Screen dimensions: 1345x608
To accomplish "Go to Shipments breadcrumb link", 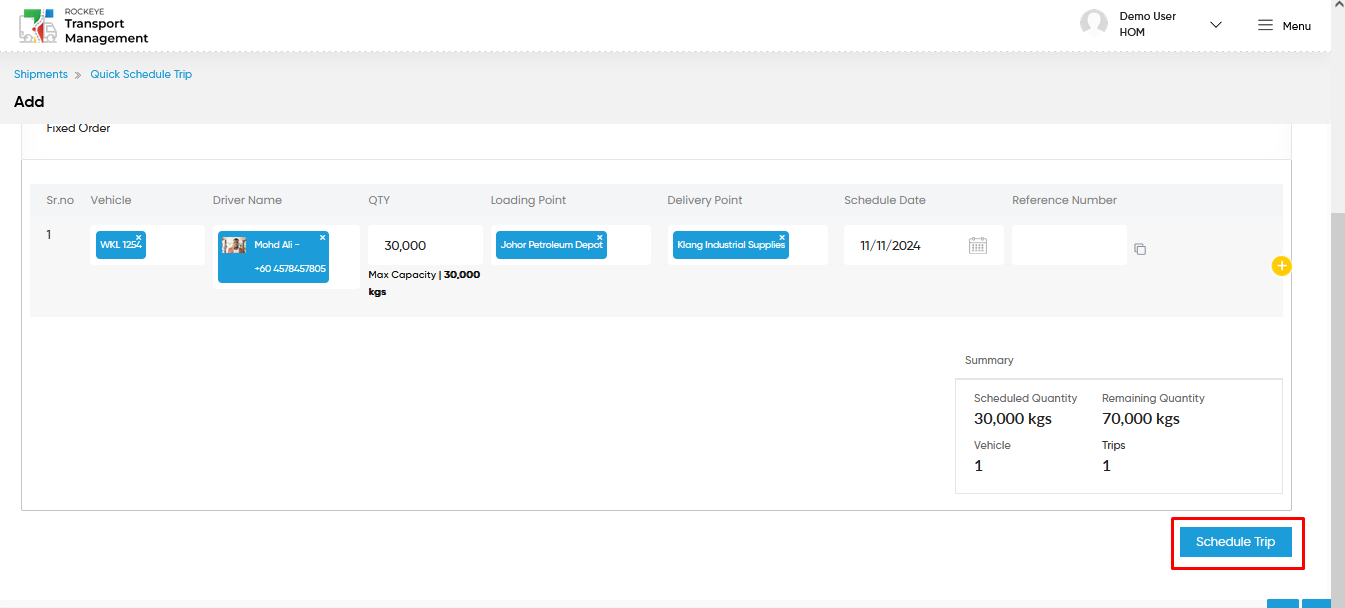I will click(41, 75).
